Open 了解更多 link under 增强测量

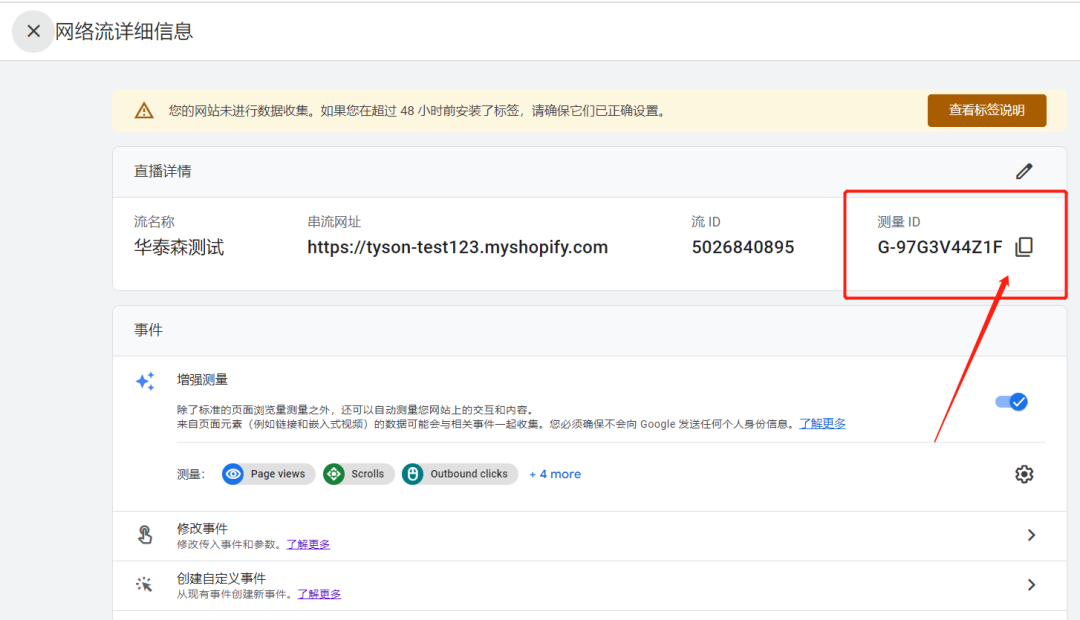pyautogui.click(x=822, y=424)
